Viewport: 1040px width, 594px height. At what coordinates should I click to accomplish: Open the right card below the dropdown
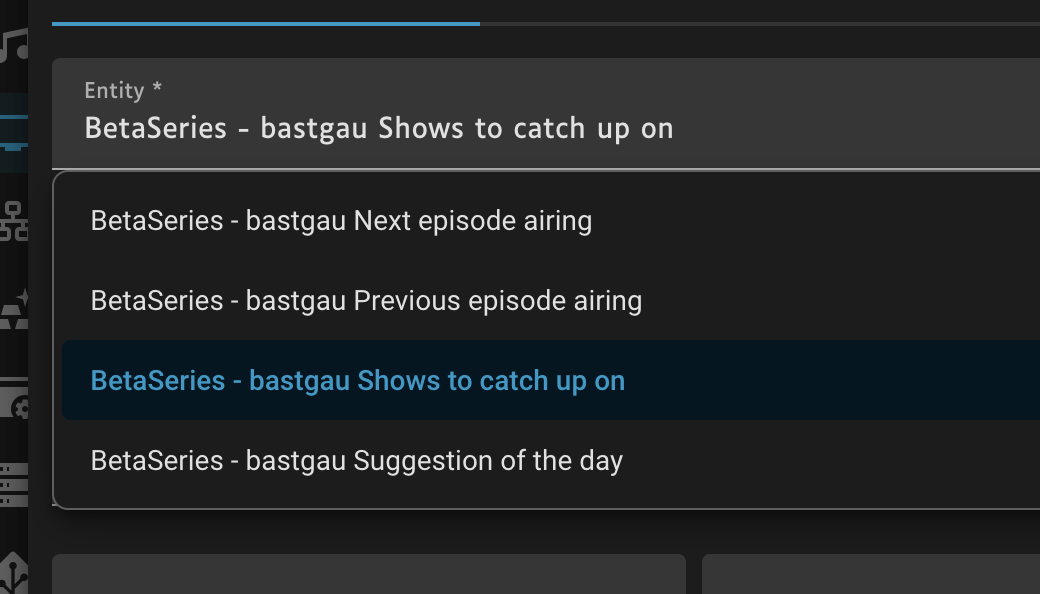[x=871, y=574]
